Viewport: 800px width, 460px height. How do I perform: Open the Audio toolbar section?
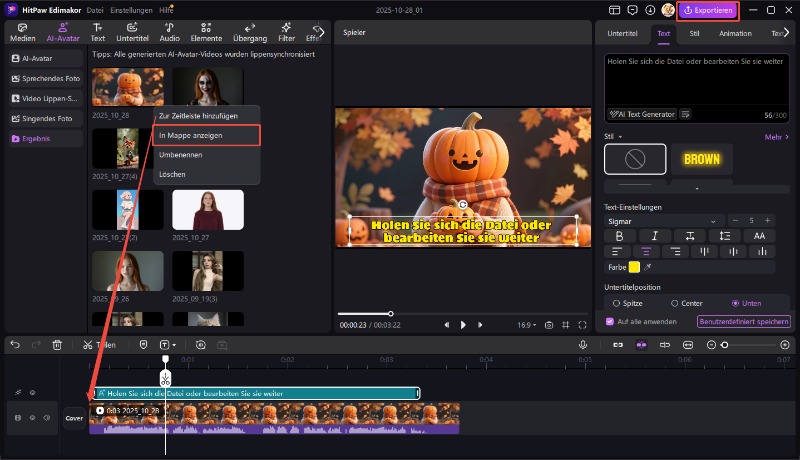click(x=169, y=32)
